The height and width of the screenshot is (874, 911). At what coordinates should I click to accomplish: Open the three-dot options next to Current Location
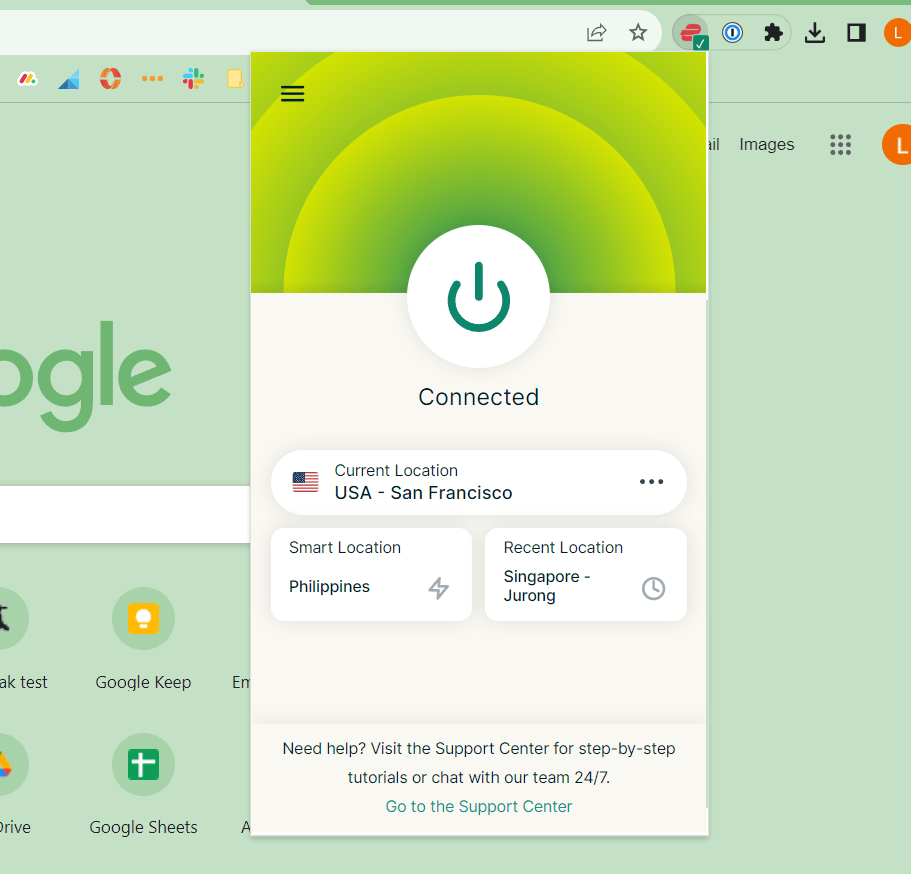(x=651, y=482)
